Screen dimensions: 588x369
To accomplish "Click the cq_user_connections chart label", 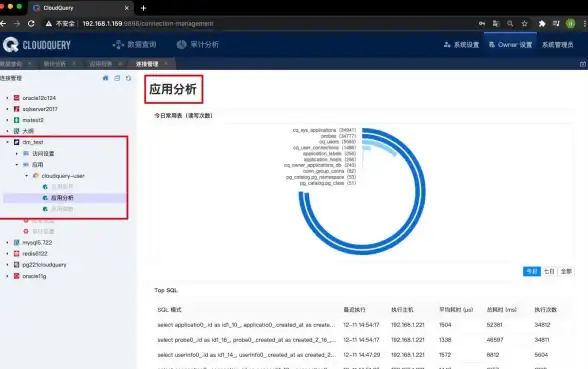I will (x=324, y=148).
